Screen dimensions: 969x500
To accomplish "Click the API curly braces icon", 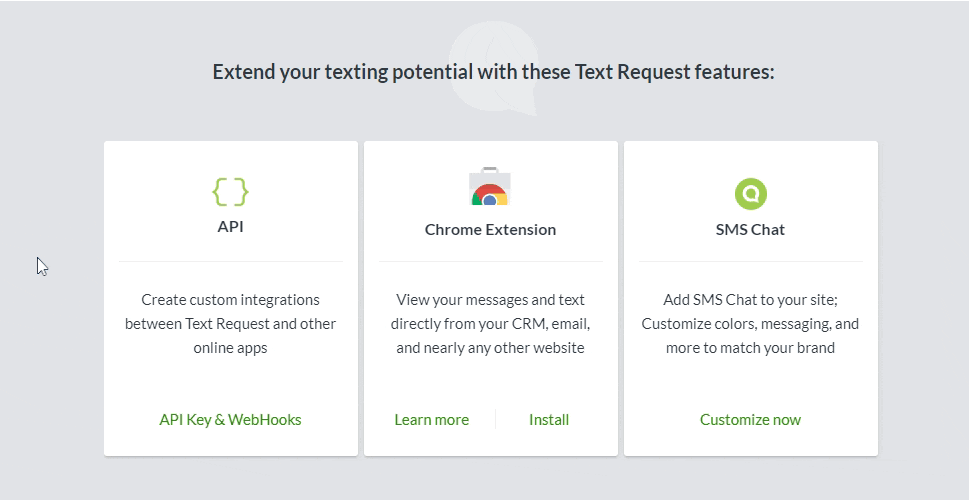I will pyautogui.click(x=230, y=191).
